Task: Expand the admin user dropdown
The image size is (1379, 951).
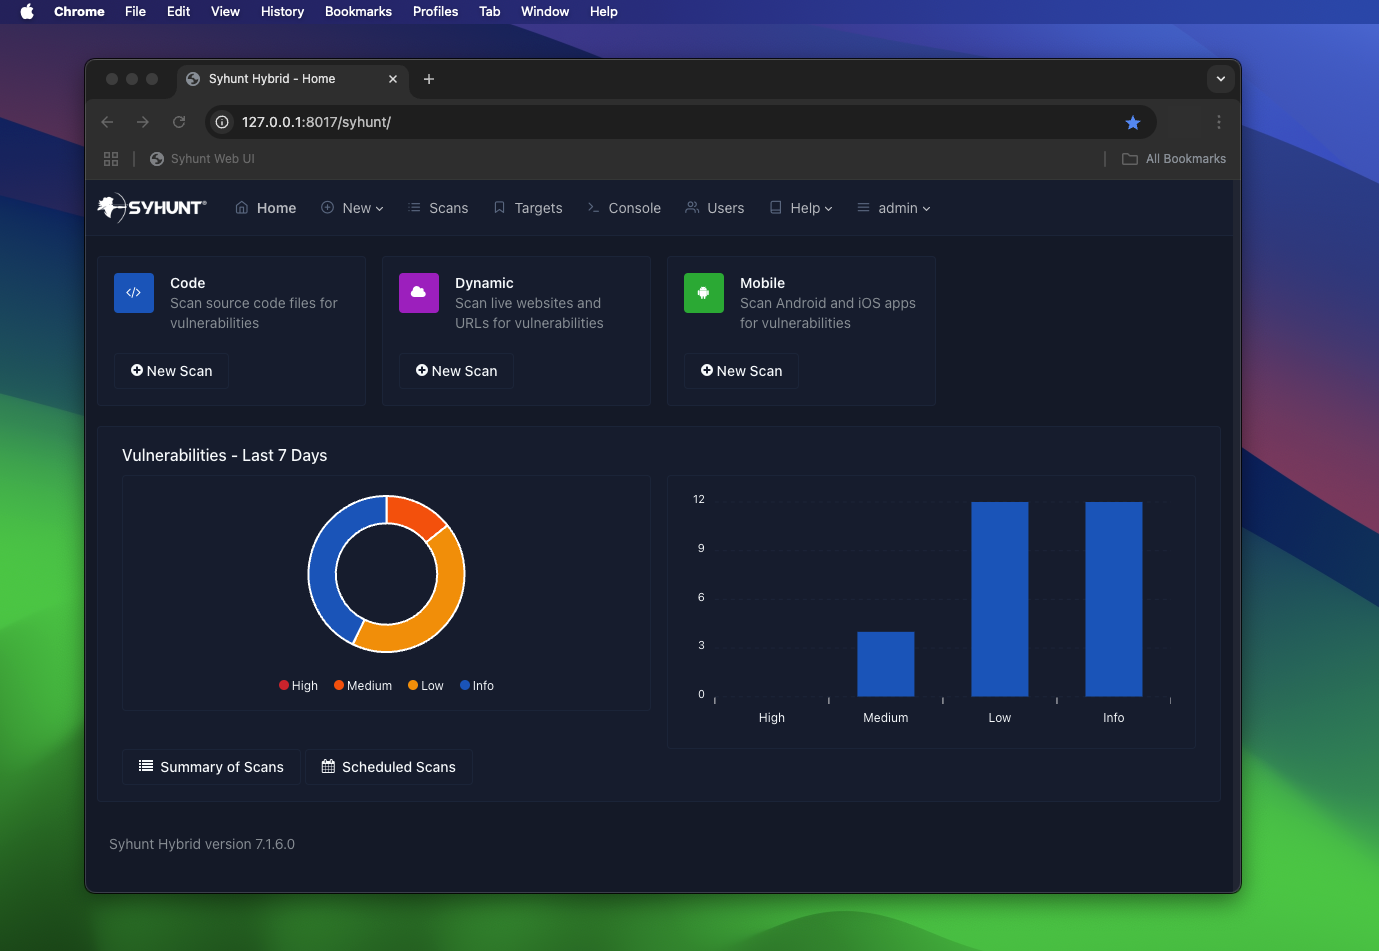Action: click(x=894, y=208)
